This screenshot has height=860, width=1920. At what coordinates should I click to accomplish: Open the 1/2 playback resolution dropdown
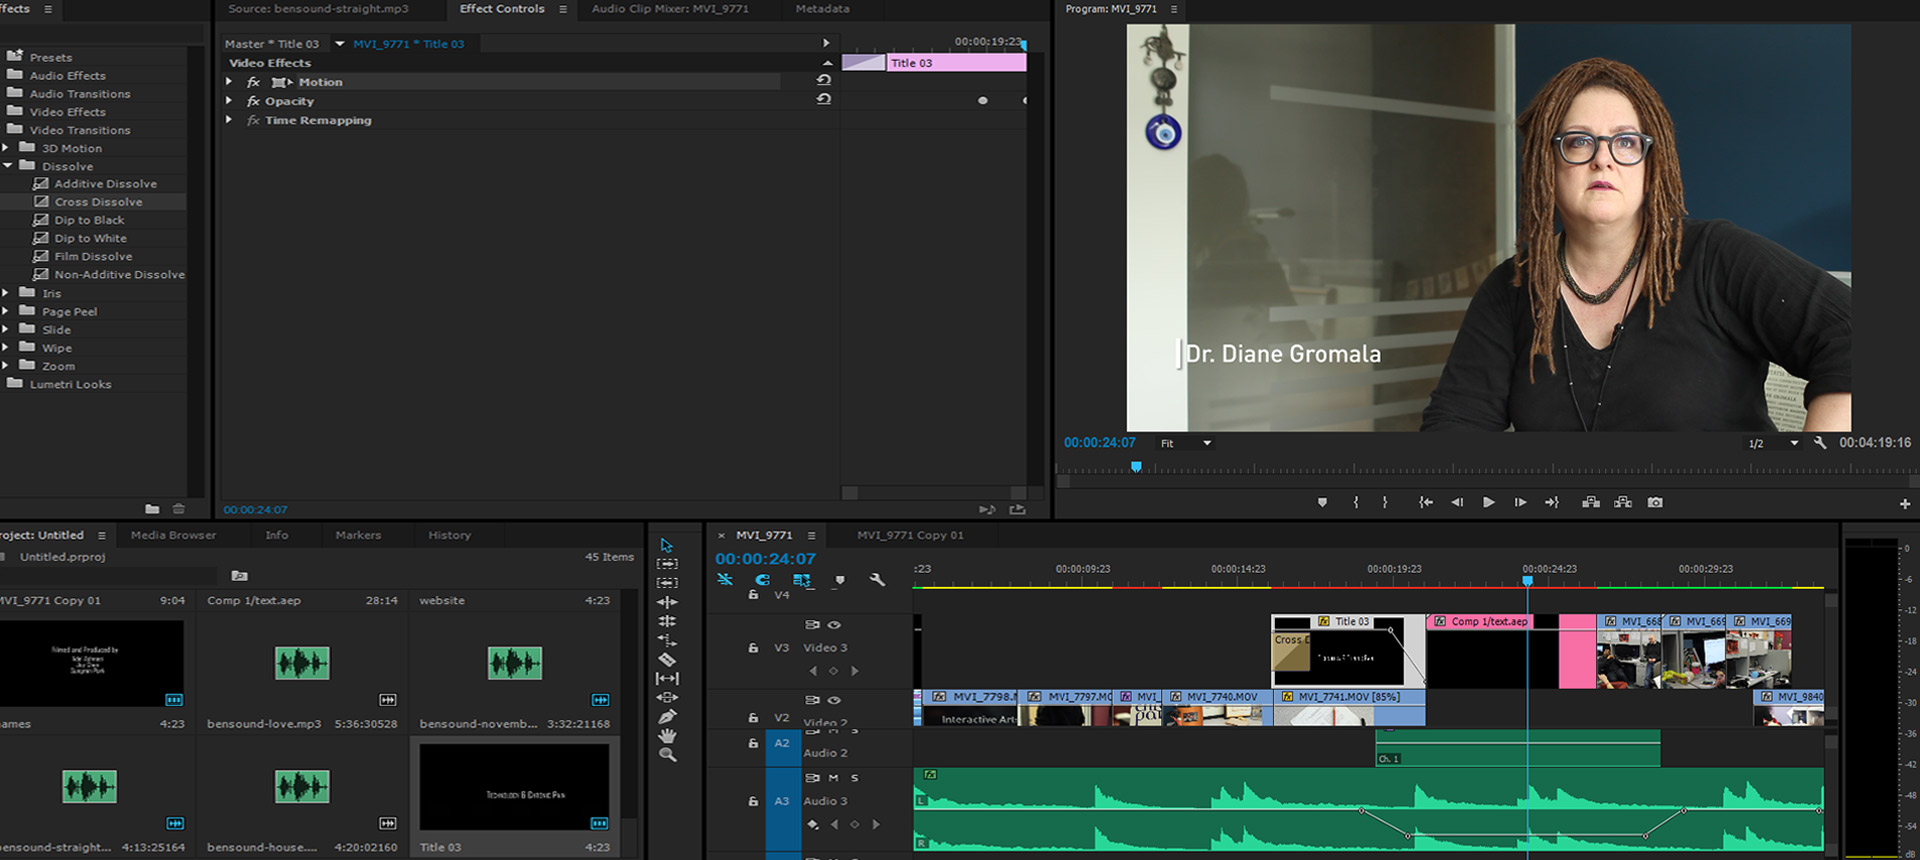(1772, 443)
